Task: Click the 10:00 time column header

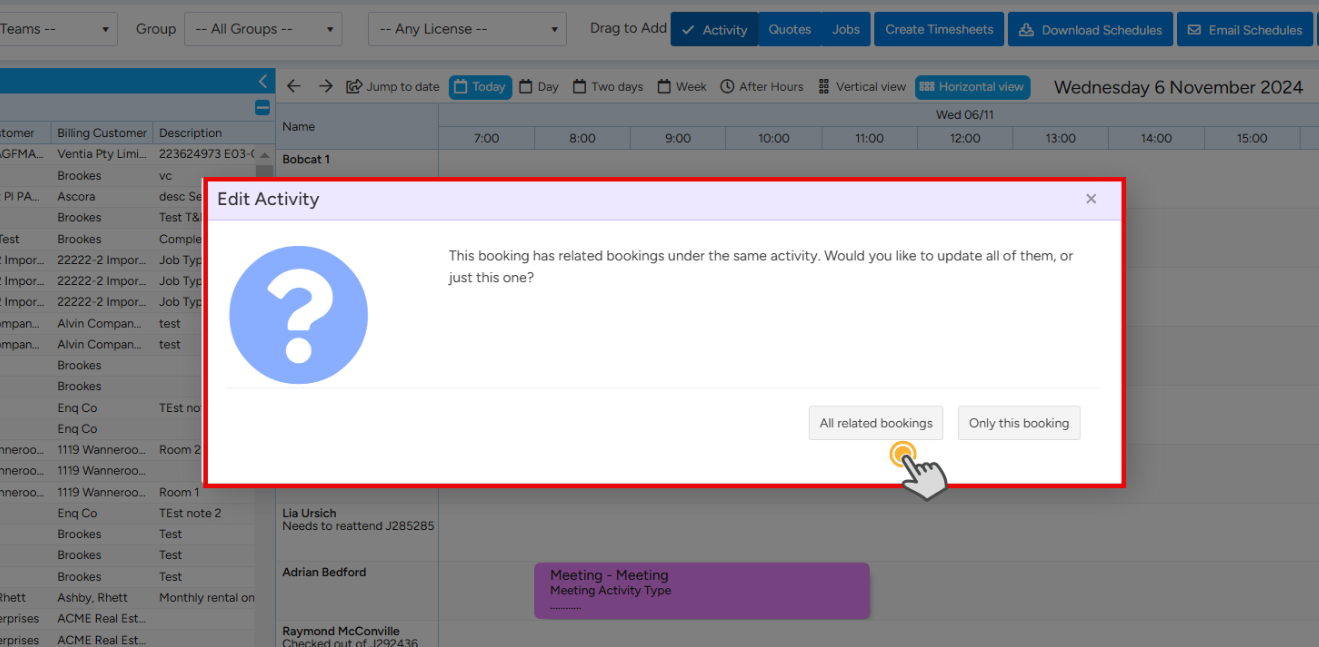Action: click(x=773, y=138)
